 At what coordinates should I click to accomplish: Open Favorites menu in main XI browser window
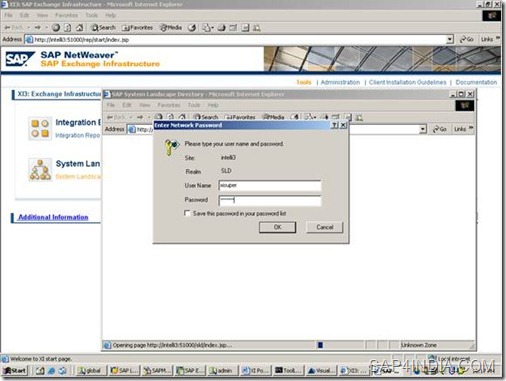click(66, 15)
